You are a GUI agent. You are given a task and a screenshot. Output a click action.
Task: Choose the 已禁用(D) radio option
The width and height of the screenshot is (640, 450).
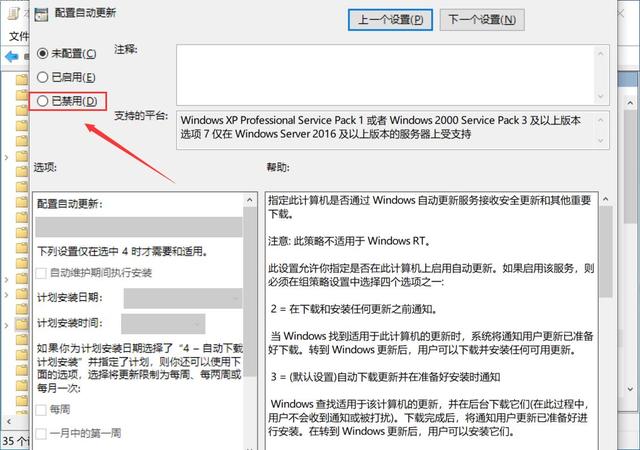(x=42, y=101)
